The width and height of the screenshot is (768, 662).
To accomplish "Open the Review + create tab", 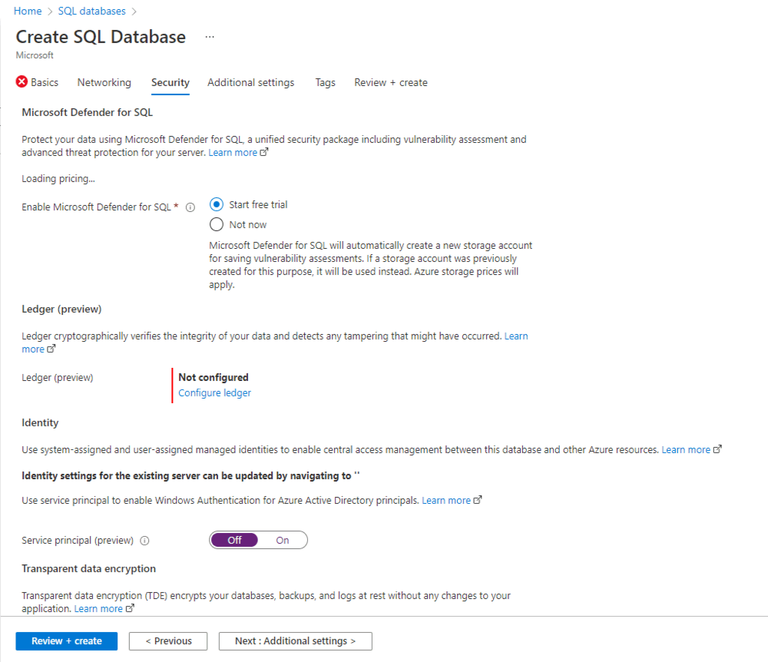I will tap(390, 82).
